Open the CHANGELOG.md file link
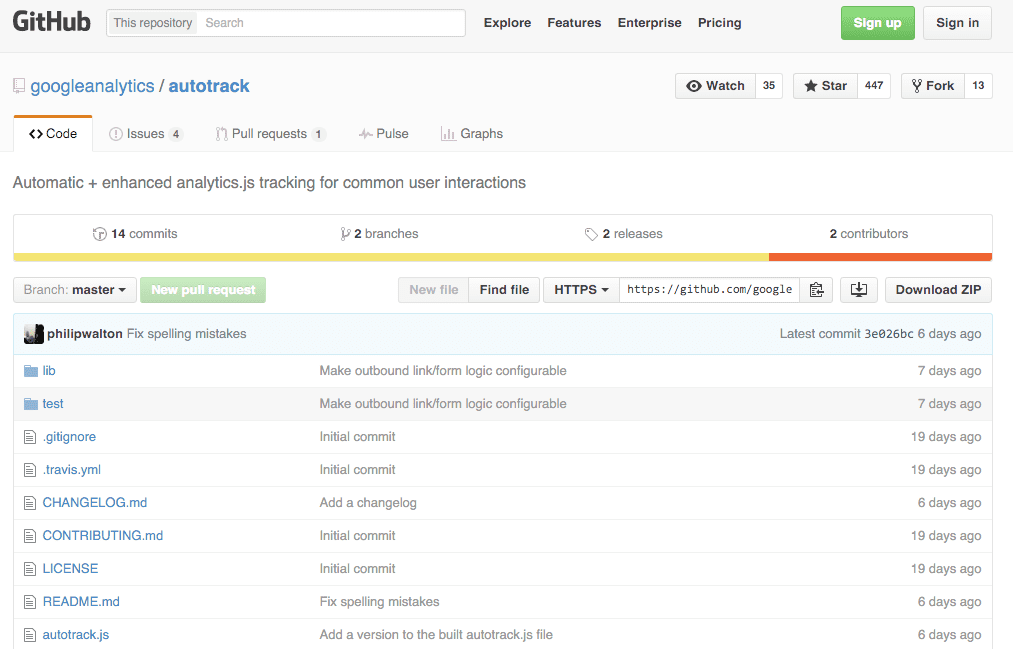The width and height of the screenshot is (1013, 649). pos(95,502)
